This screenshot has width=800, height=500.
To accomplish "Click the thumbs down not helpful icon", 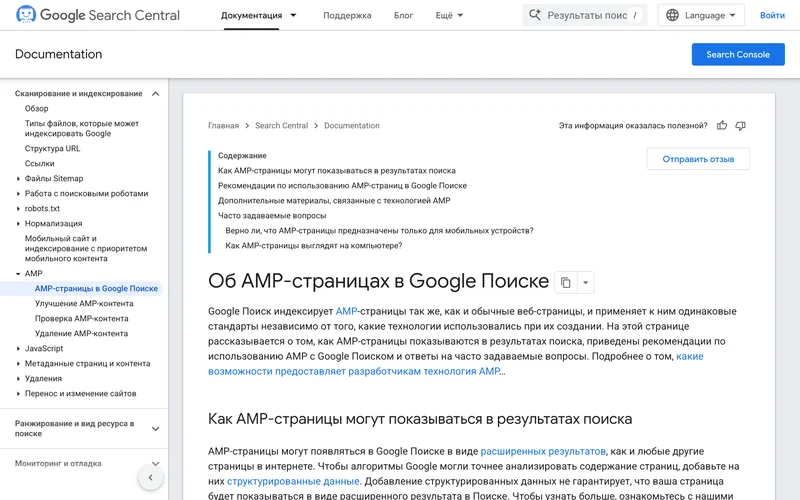I will point(740,126).
